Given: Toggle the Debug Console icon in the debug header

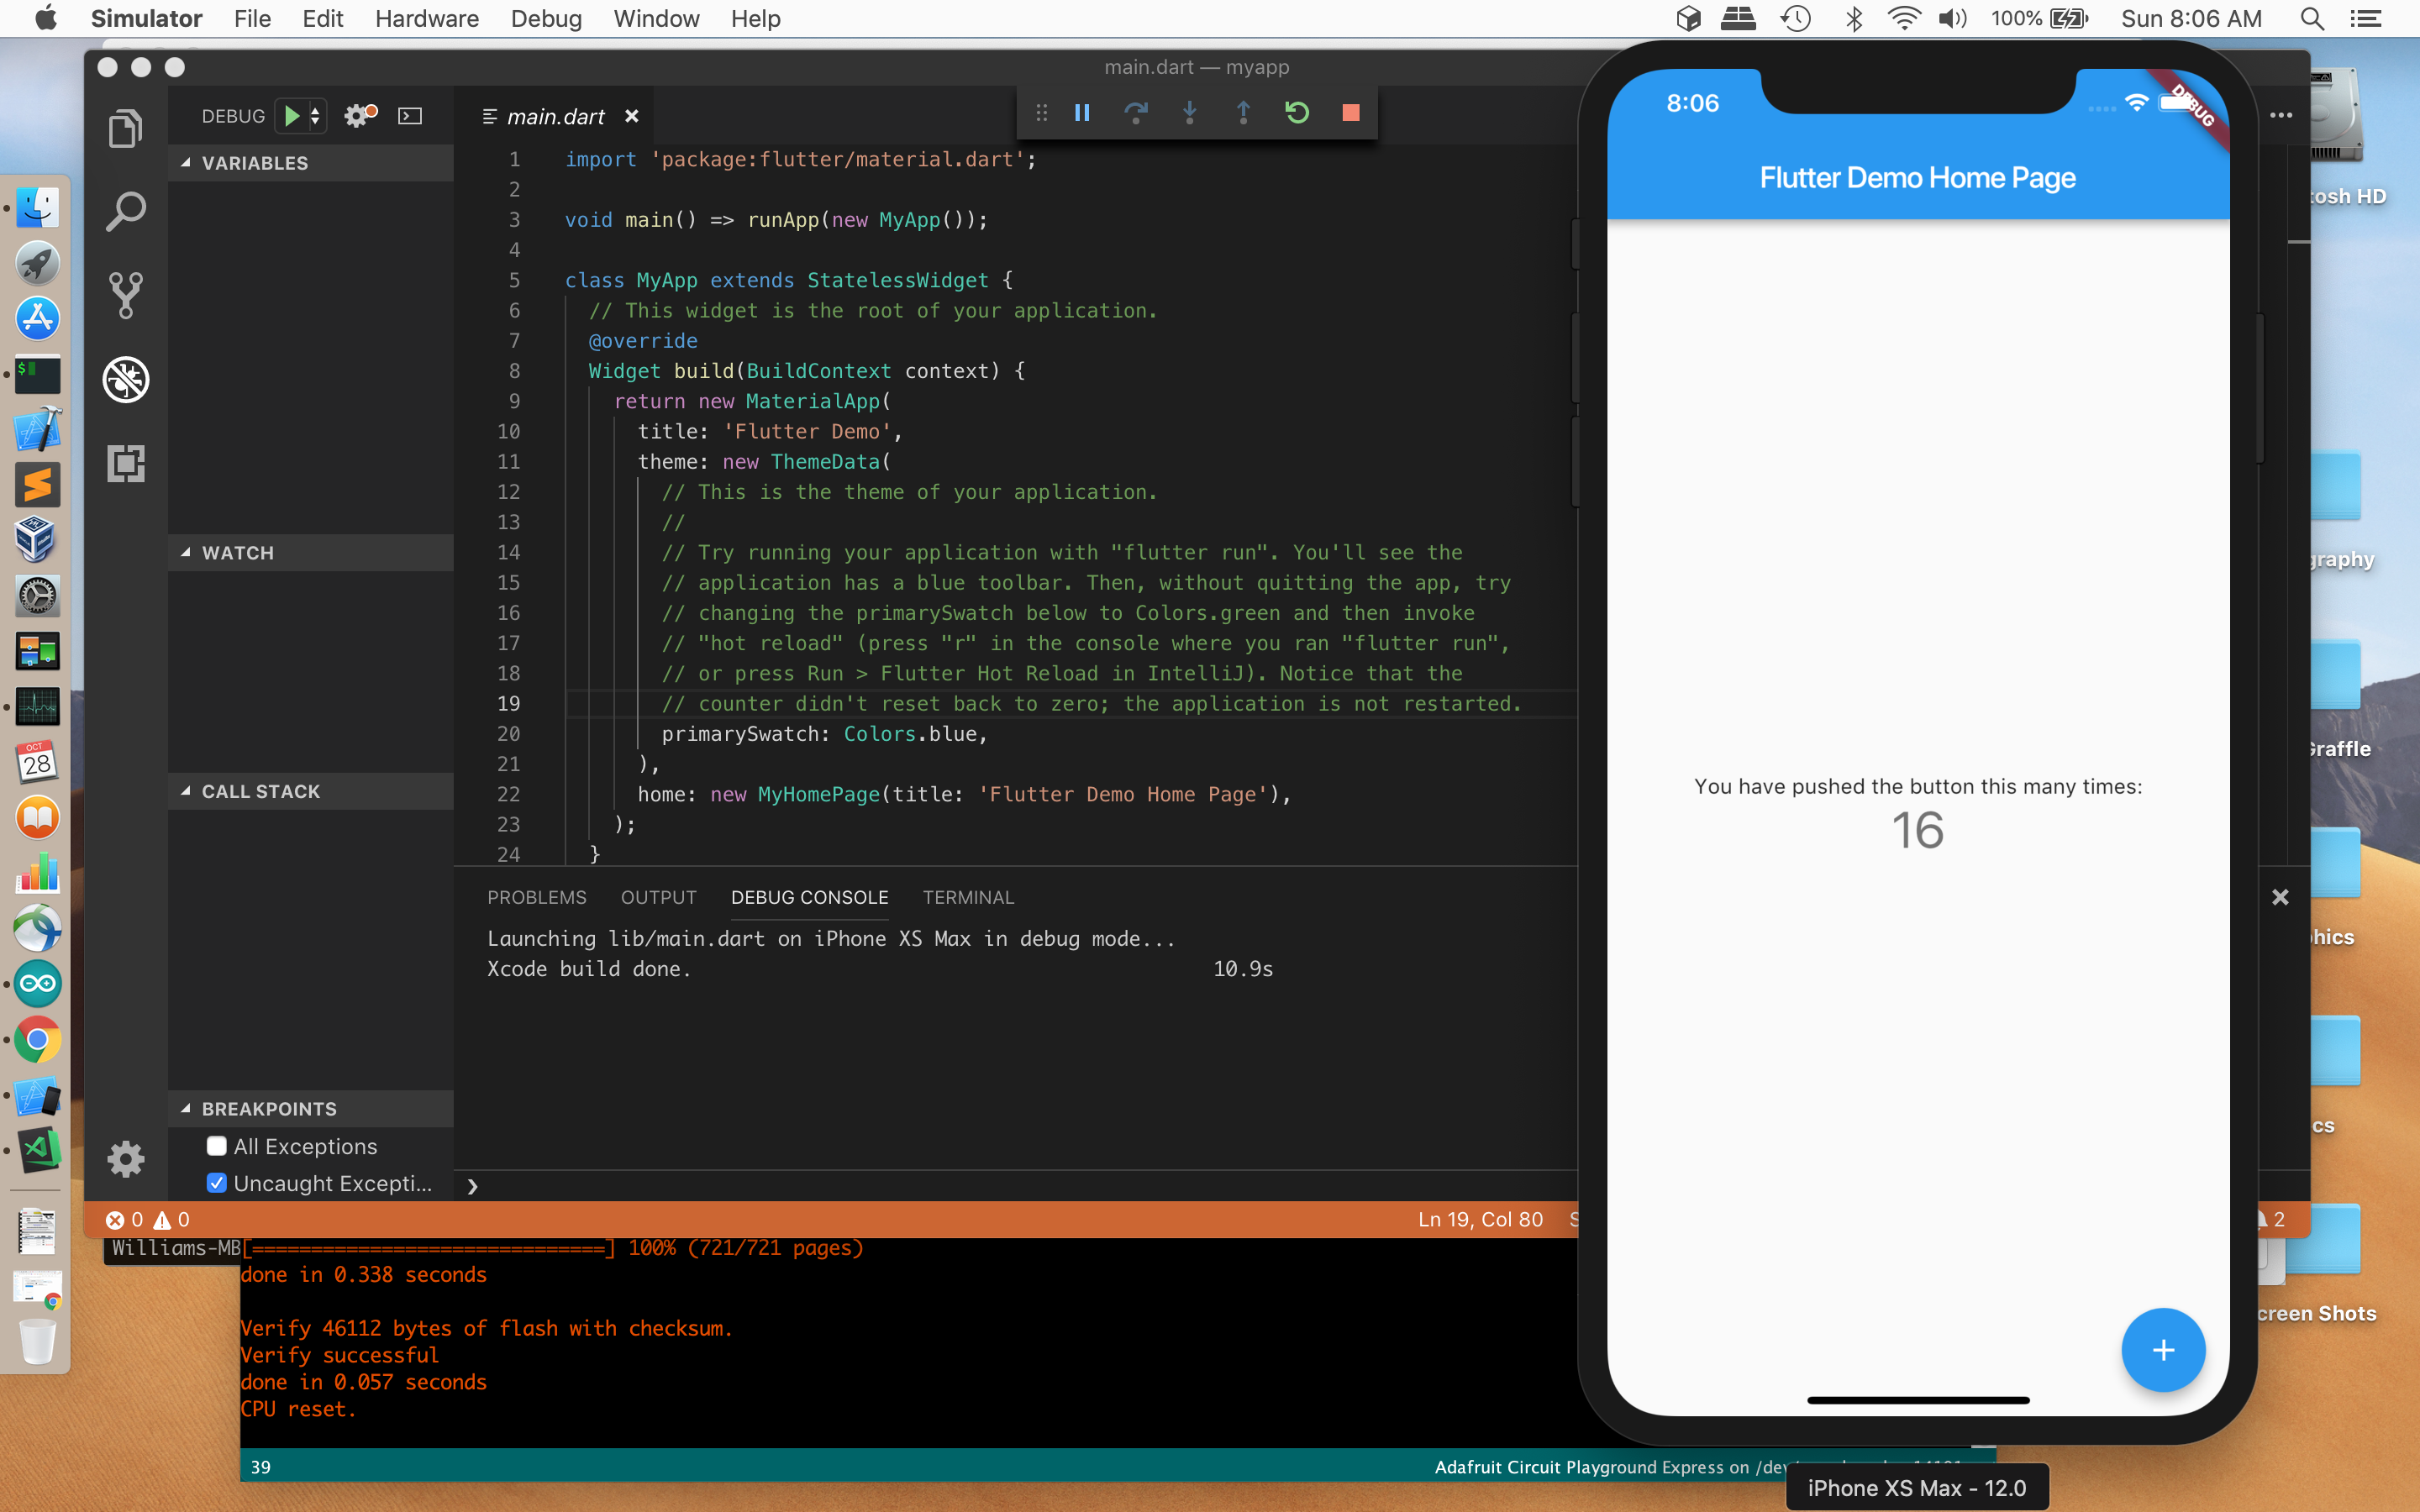Looking at the screenshot, I should [410, 116].
